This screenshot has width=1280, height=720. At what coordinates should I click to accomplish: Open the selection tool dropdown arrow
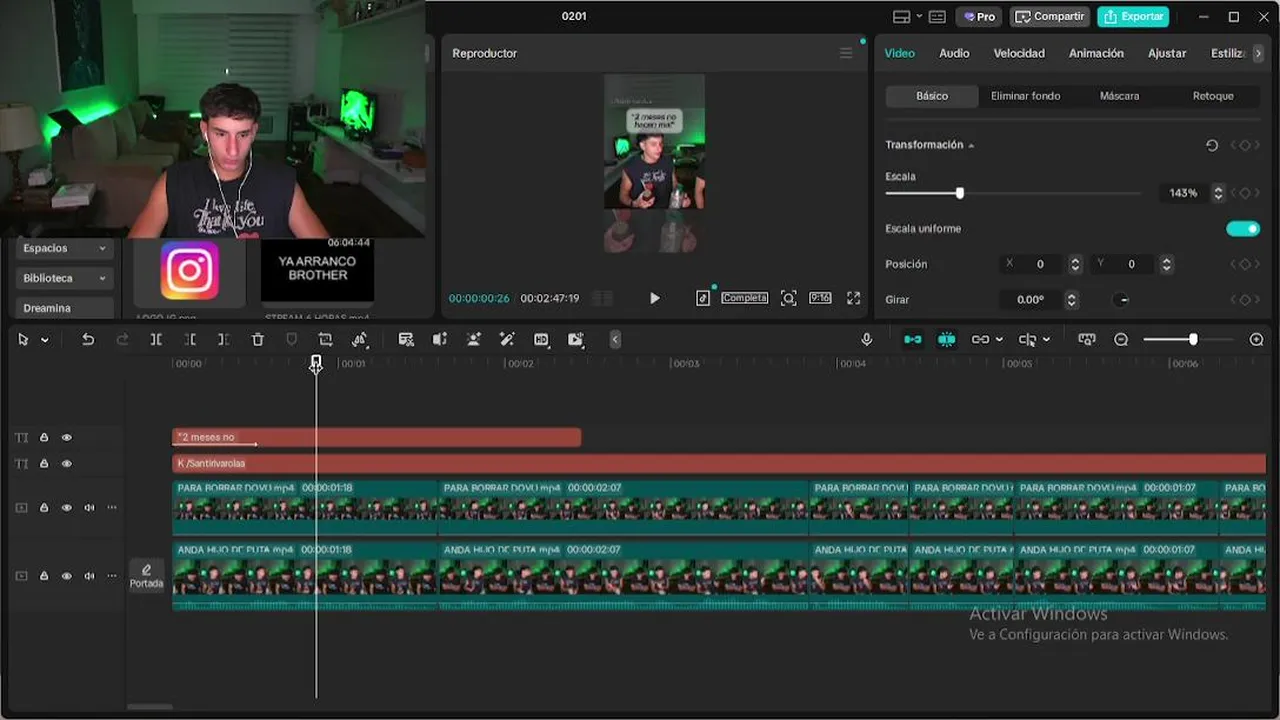coord(45,340)
